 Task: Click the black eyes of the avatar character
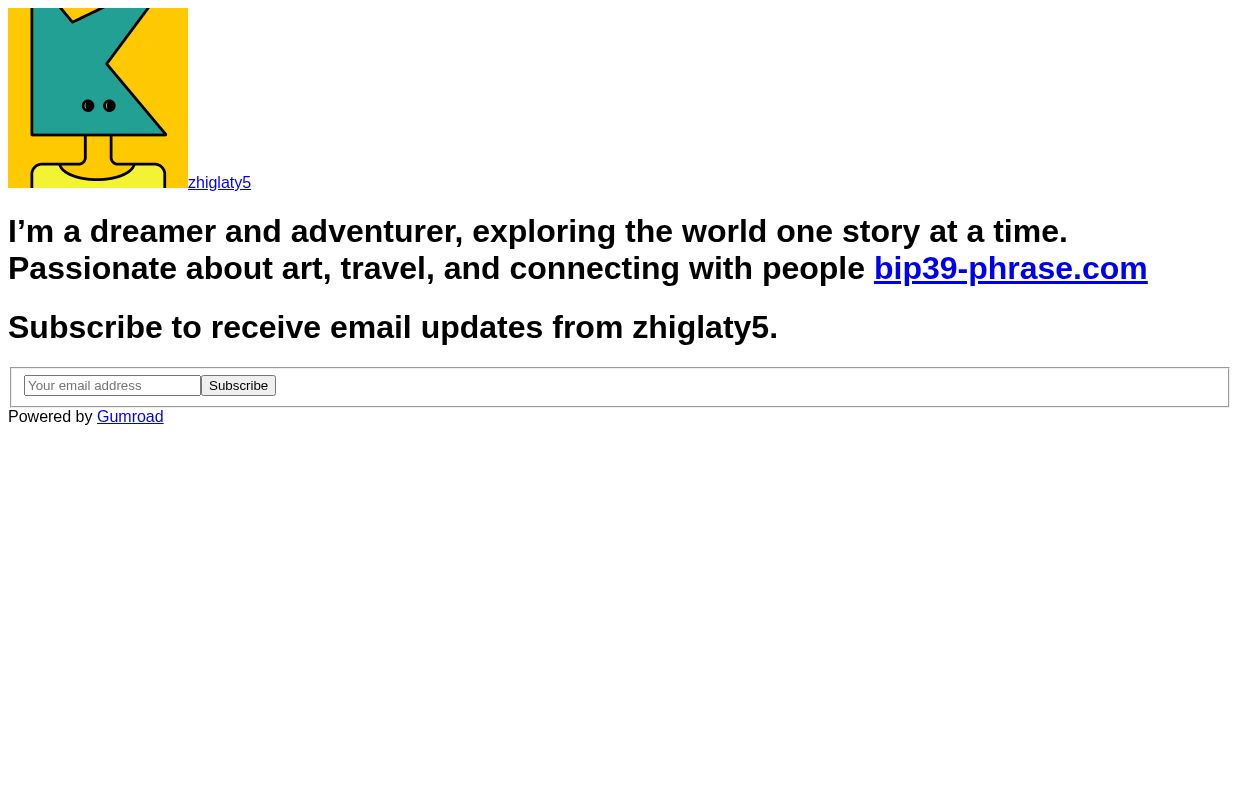[98, 106]
